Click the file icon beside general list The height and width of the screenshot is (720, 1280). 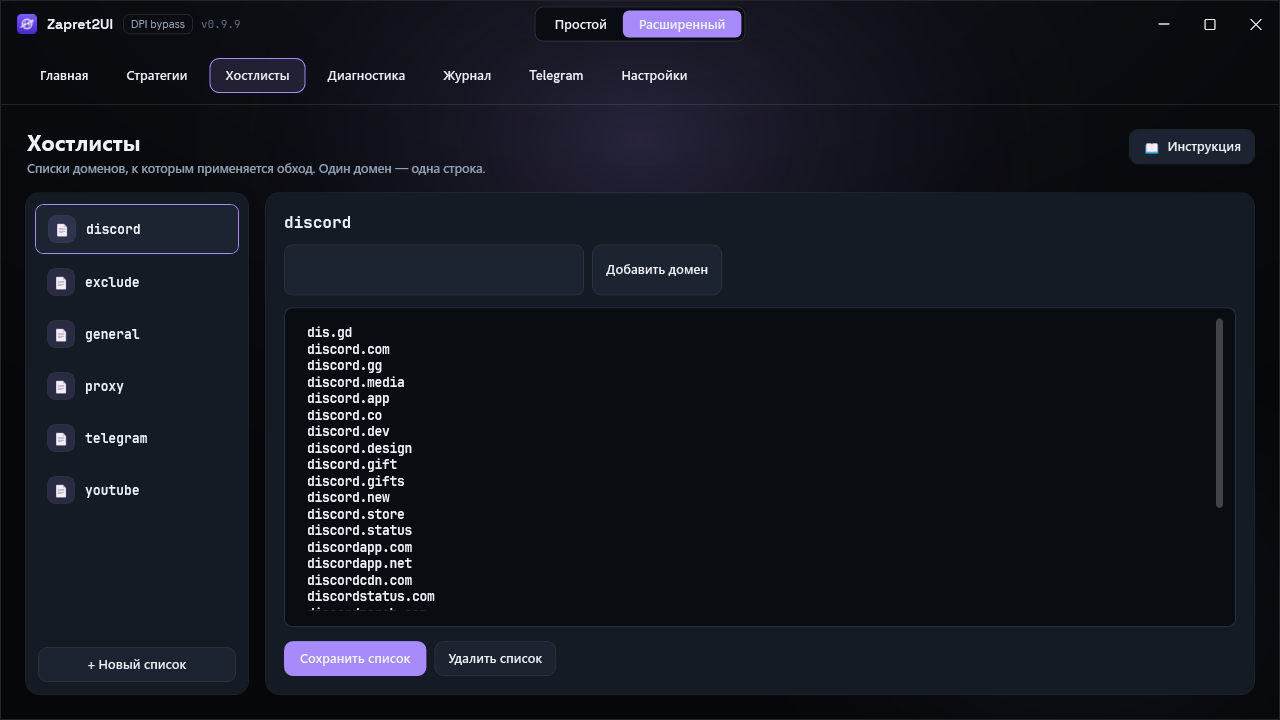61,334
